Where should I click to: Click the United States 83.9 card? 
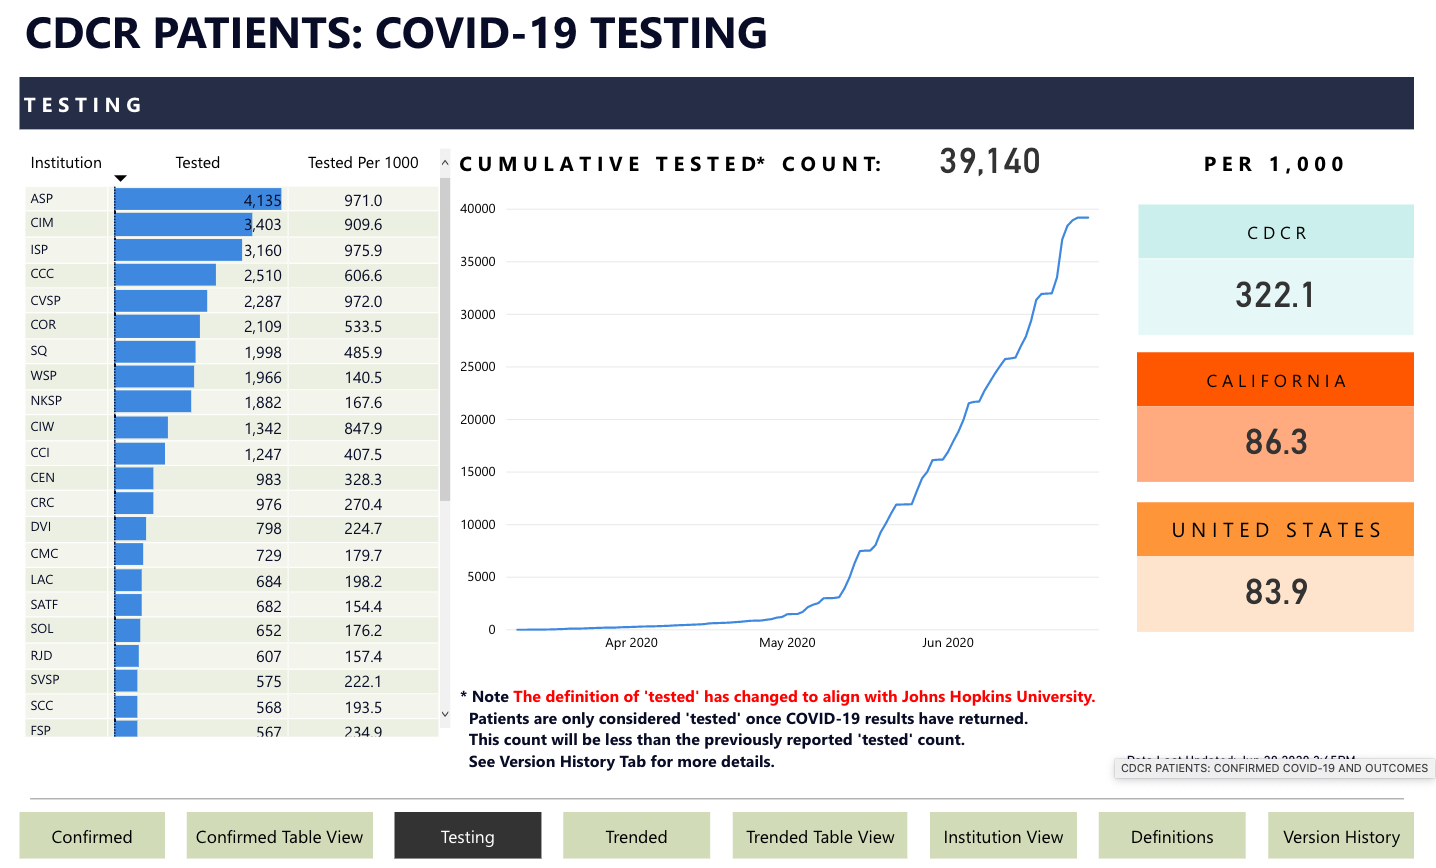[1275, 567]
